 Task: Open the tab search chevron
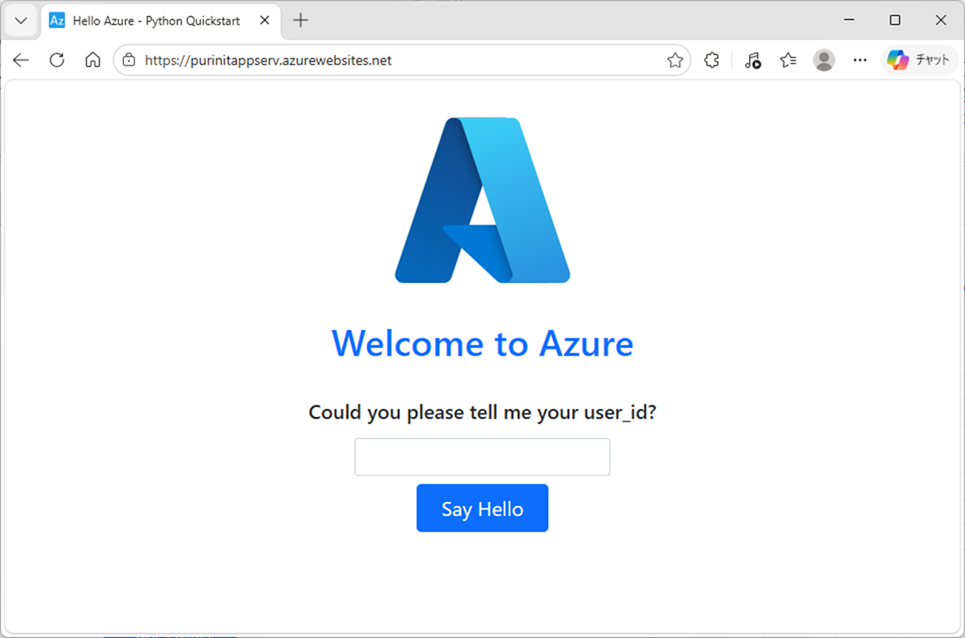pyautogui.click(x=20, y=20)
